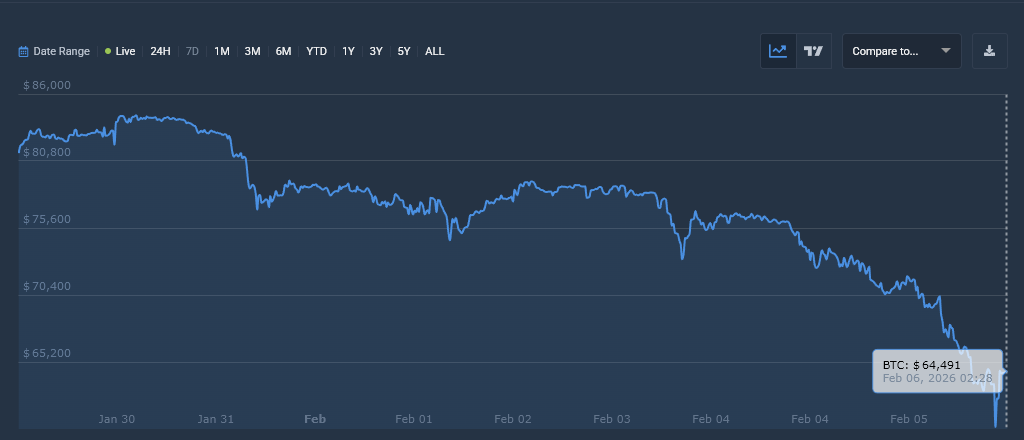Select the 24H time range

tap(160, 51)
